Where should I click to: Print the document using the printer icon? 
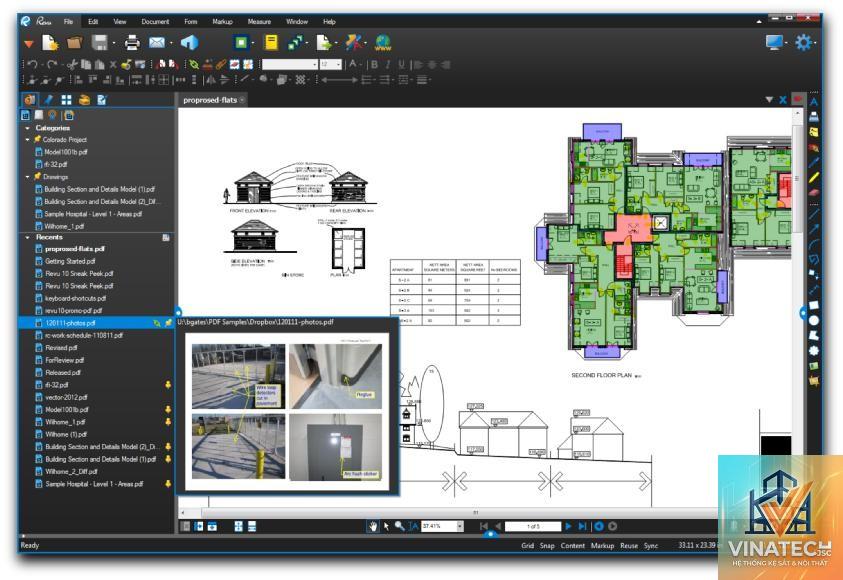tap(132, 42)
